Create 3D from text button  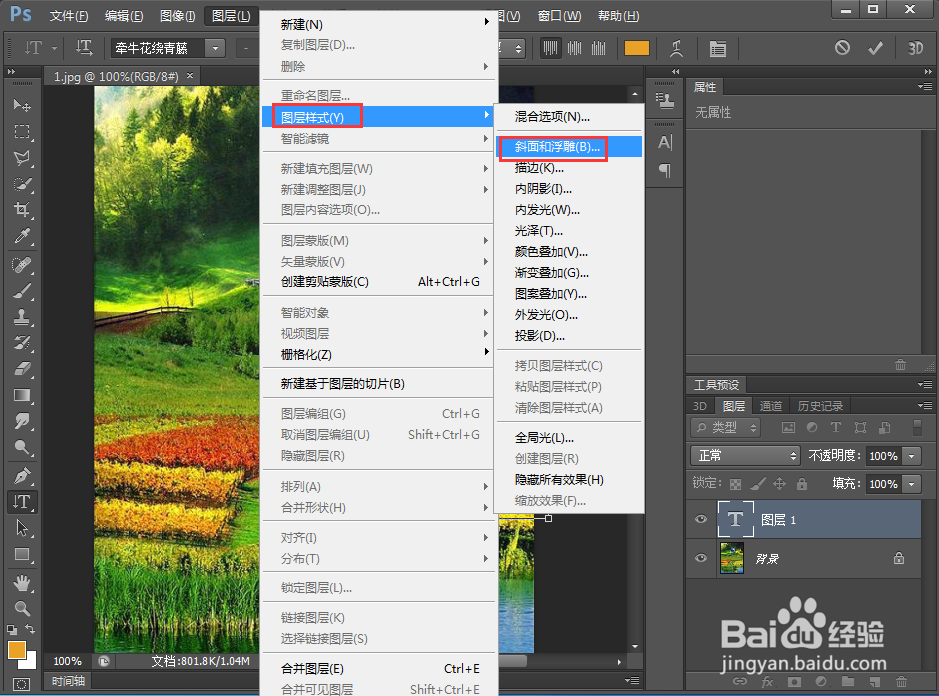click(x=915, y=48)
